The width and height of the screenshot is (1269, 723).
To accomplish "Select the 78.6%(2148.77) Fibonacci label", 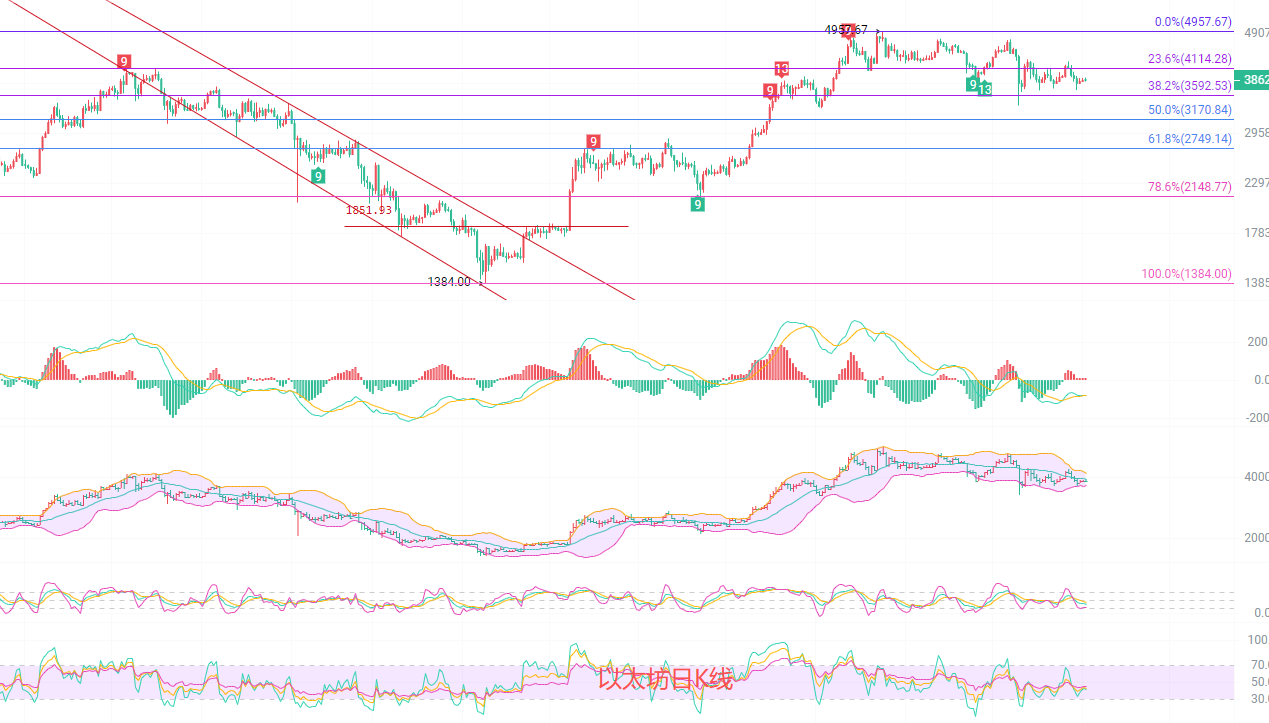I will point(1190,187).
